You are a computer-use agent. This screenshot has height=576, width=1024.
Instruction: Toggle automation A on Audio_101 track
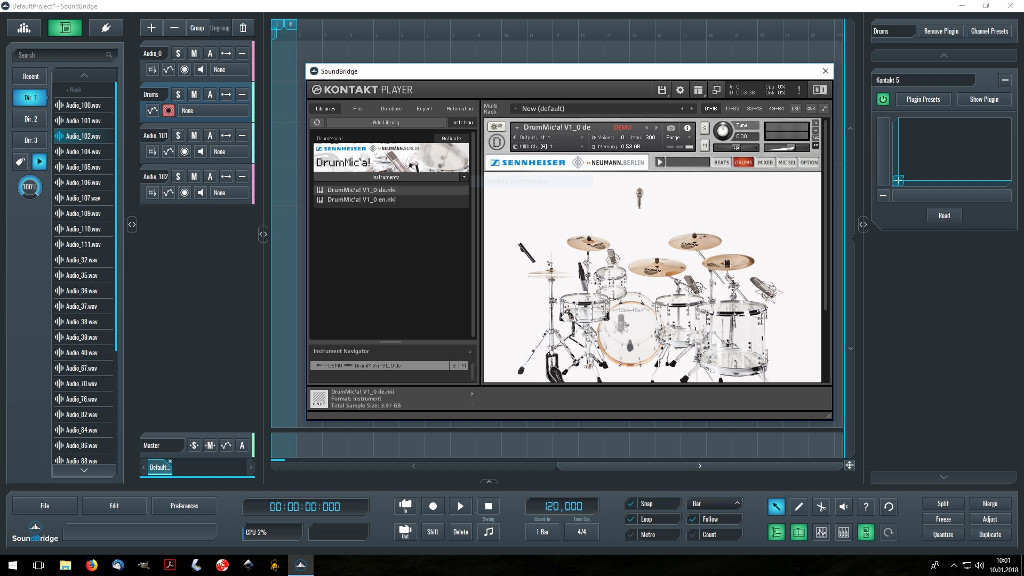point(210,136)
